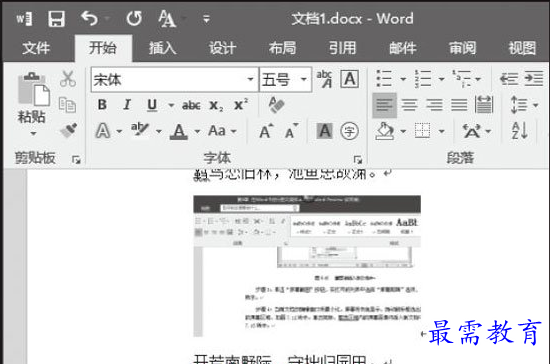Click Increase Indent icon
The width and height of the screenshot is (550, 364).
[534, 79]
